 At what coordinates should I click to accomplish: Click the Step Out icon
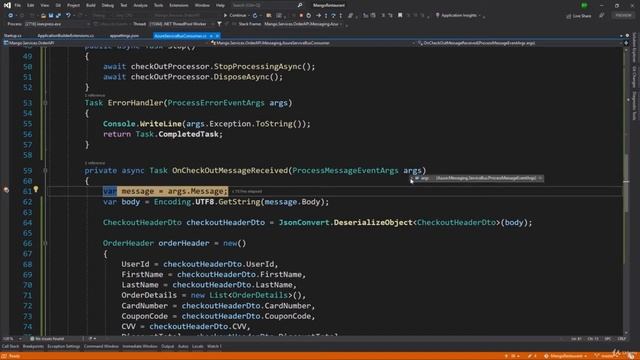click(x=341, y=16)
